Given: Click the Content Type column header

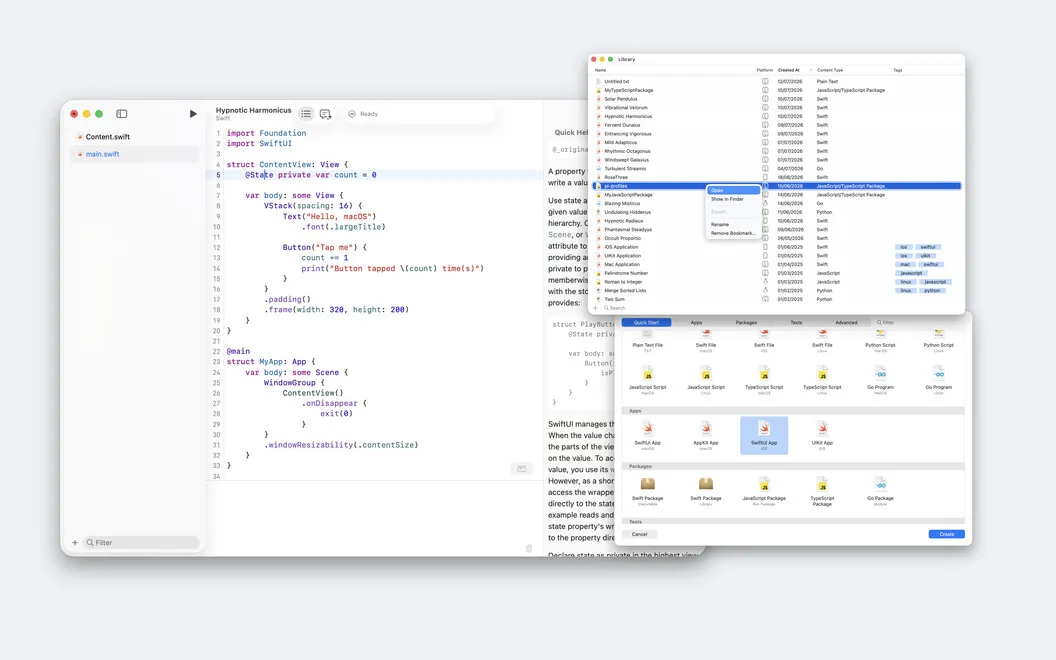Looking at the screenshot, I should click(x=830, y=70).
